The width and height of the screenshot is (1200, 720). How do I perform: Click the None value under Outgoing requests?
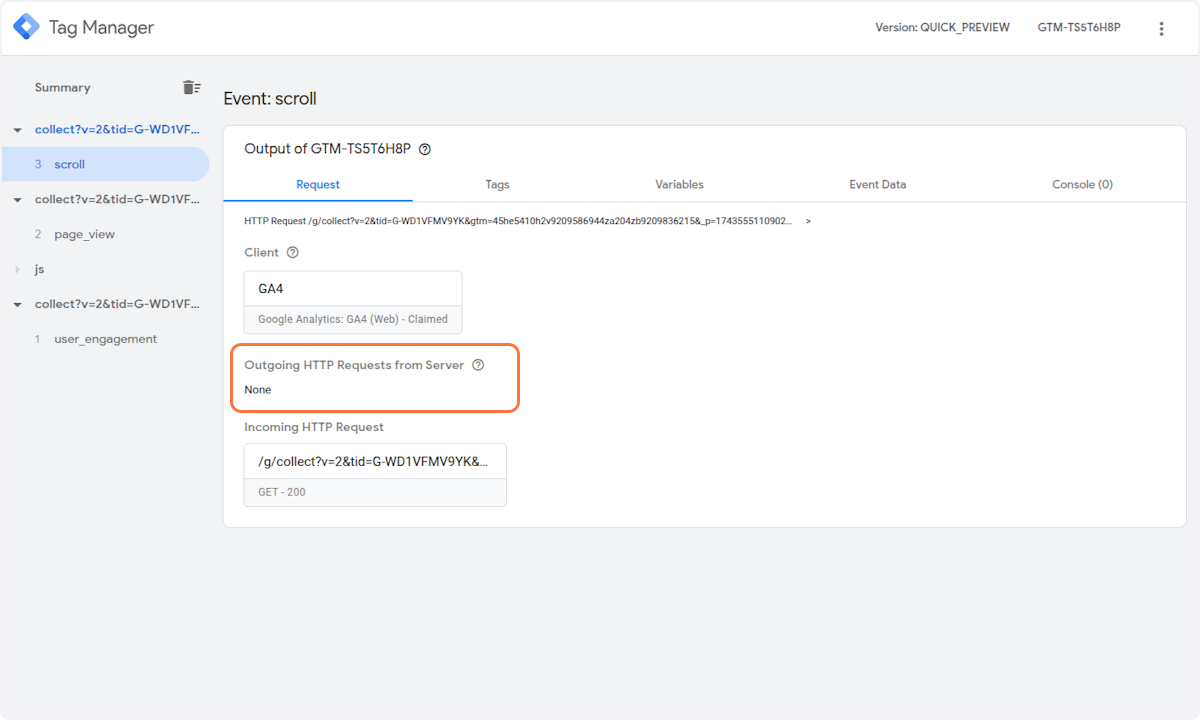pyautogui.click(x=258, y=390)
